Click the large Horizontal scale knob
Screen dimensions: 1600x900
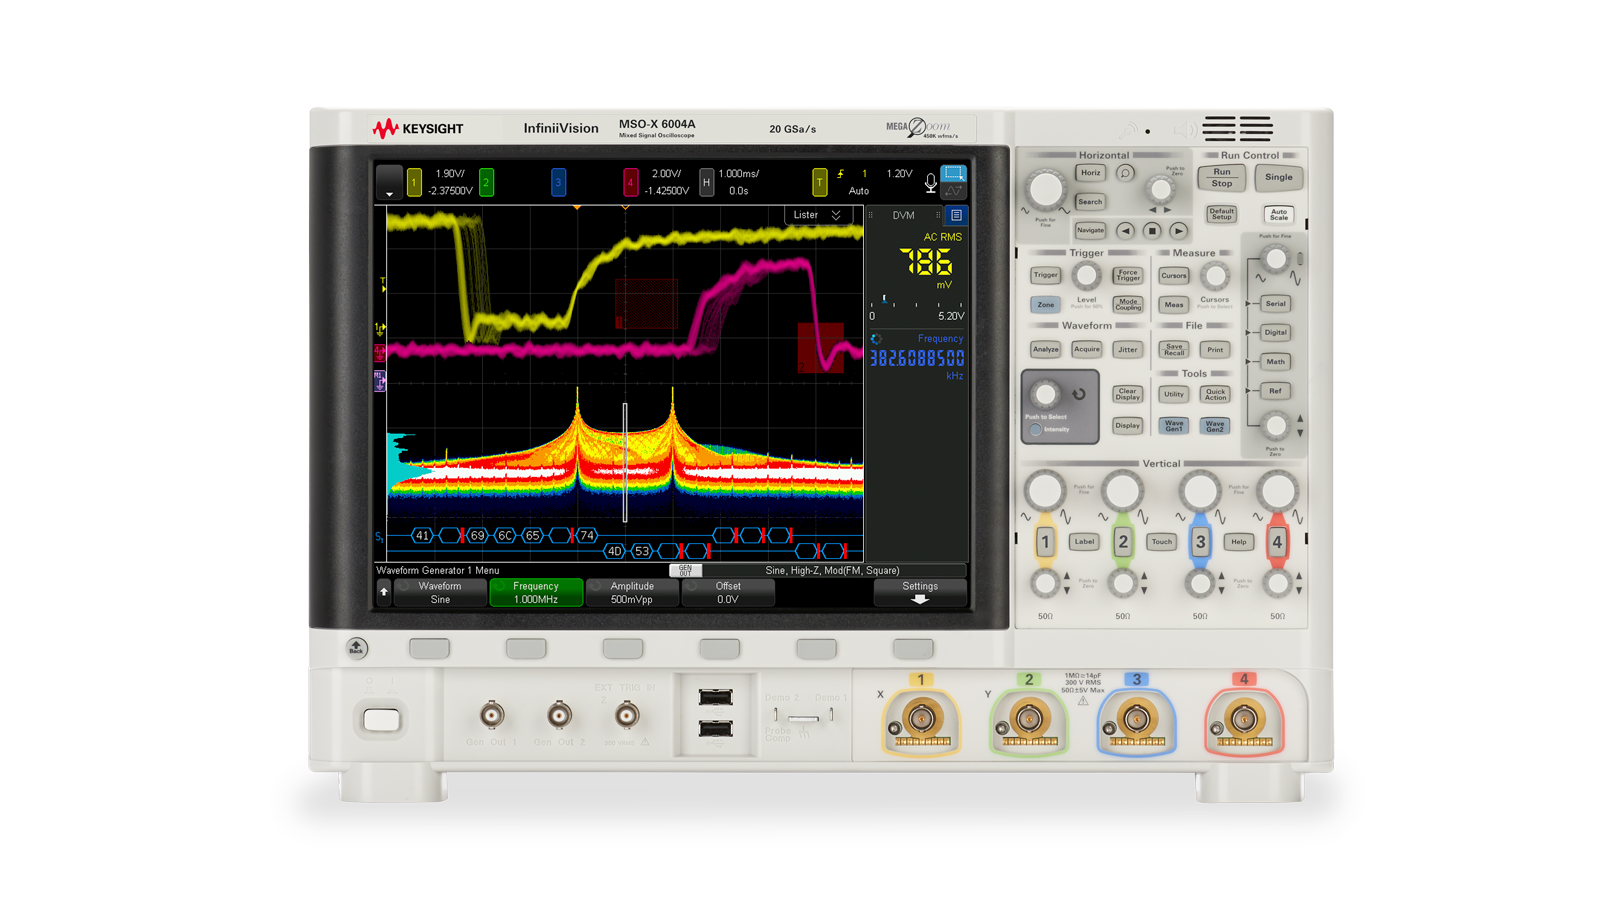1046,188
